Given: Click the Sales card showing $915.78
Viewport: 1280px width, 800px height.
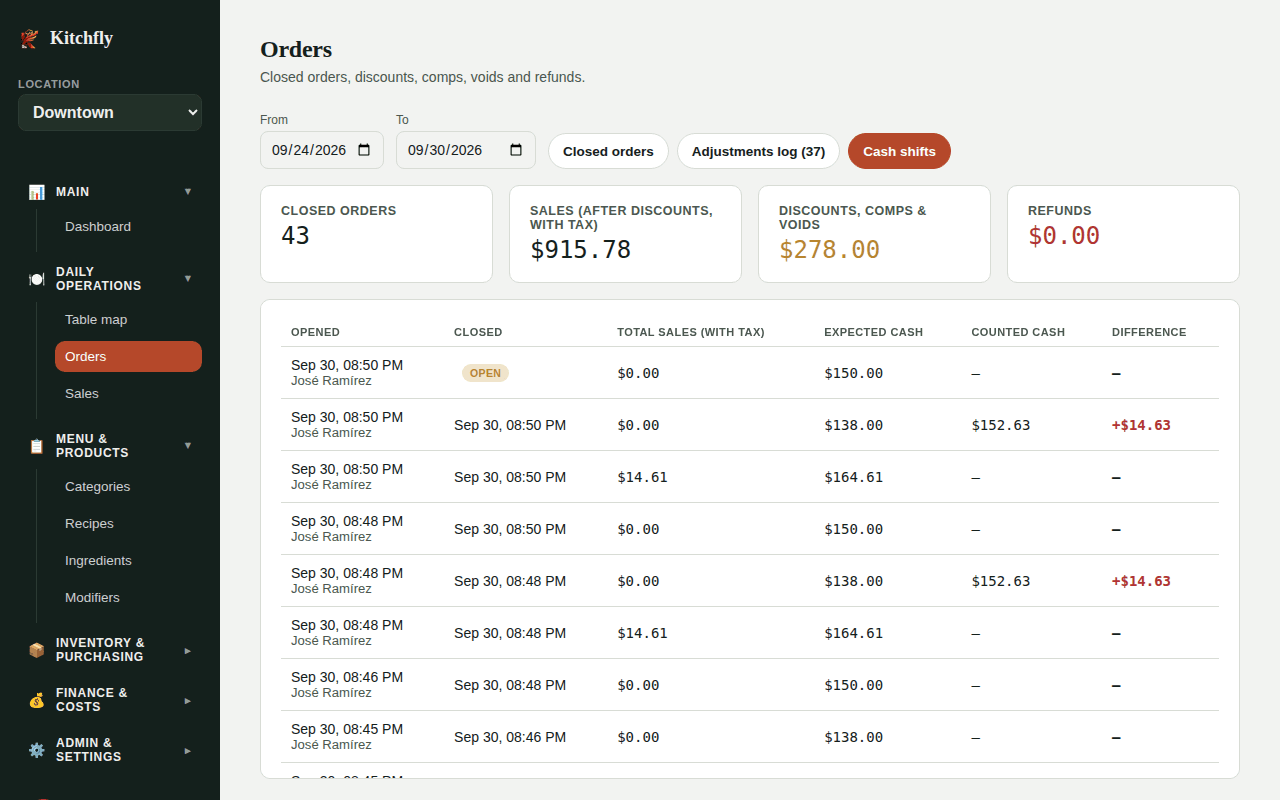Looking at the screenshot, I should [625, 234].
